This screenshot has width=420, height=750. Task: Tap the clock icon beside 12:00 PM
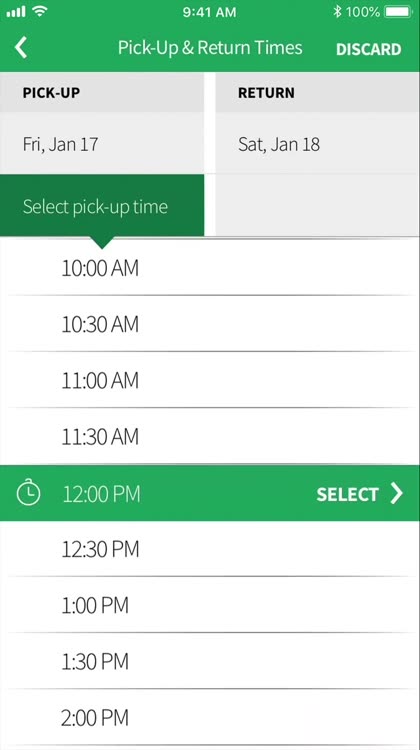[29, 493]
